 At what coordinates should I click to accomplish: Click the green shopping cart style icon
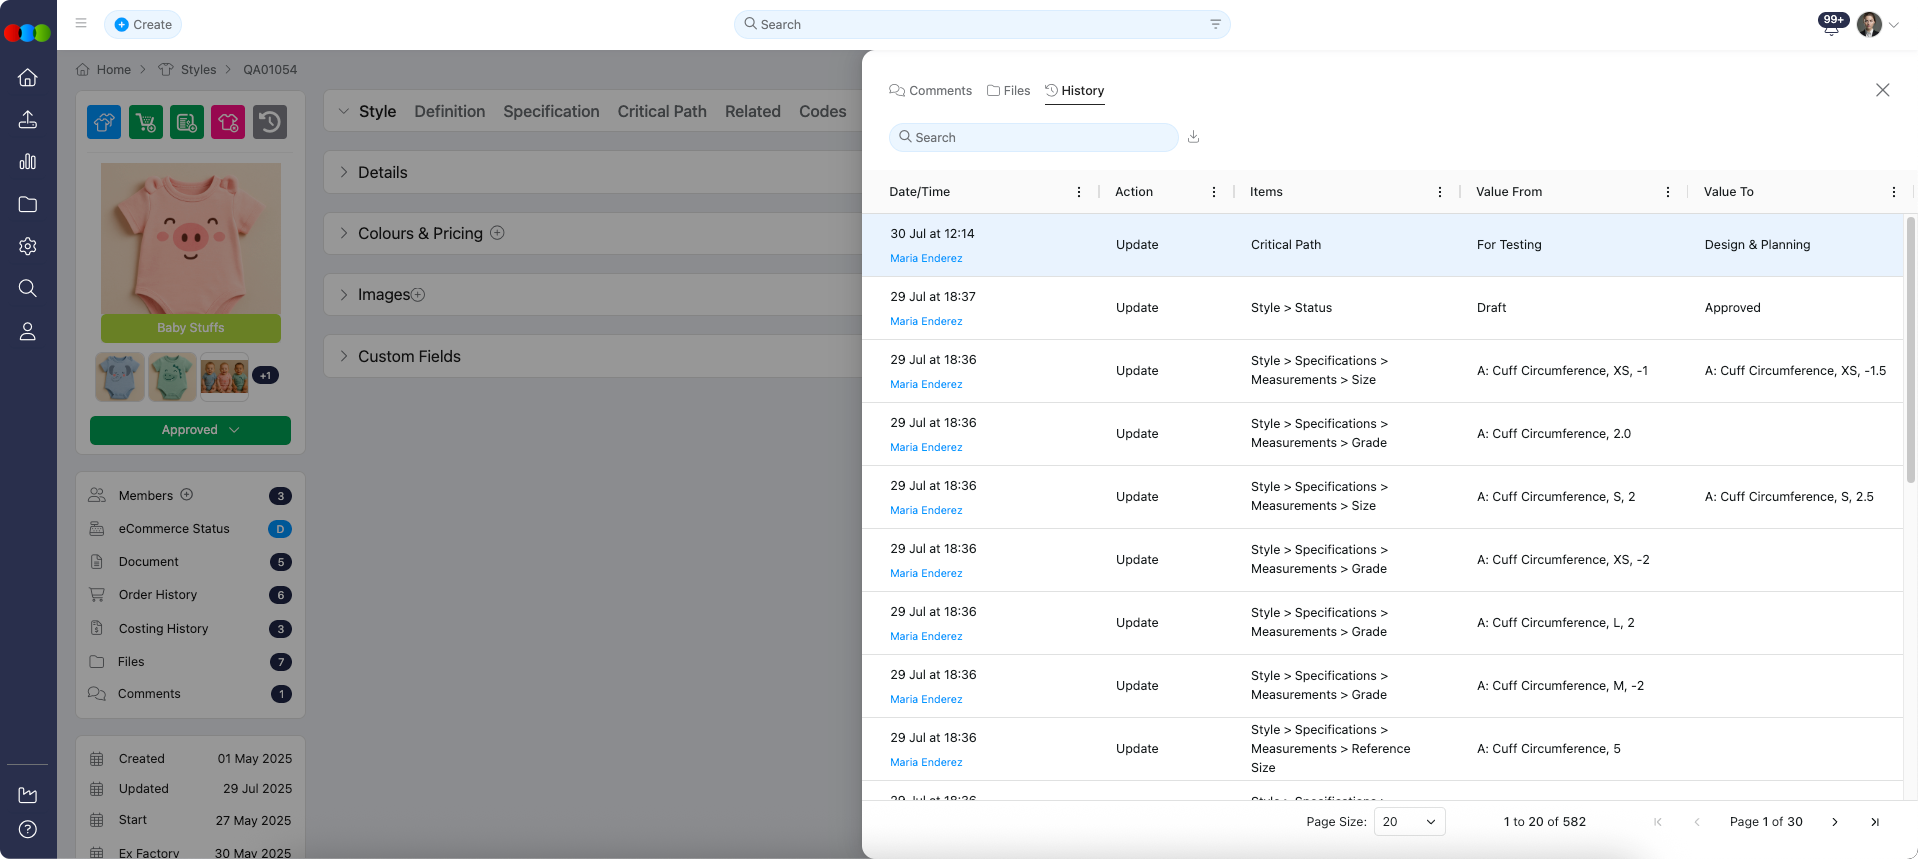click(x=146, y=122)
